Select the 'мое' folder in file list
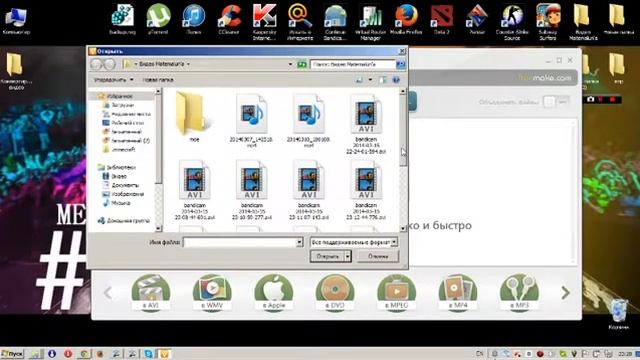 [x=194, y=117]
